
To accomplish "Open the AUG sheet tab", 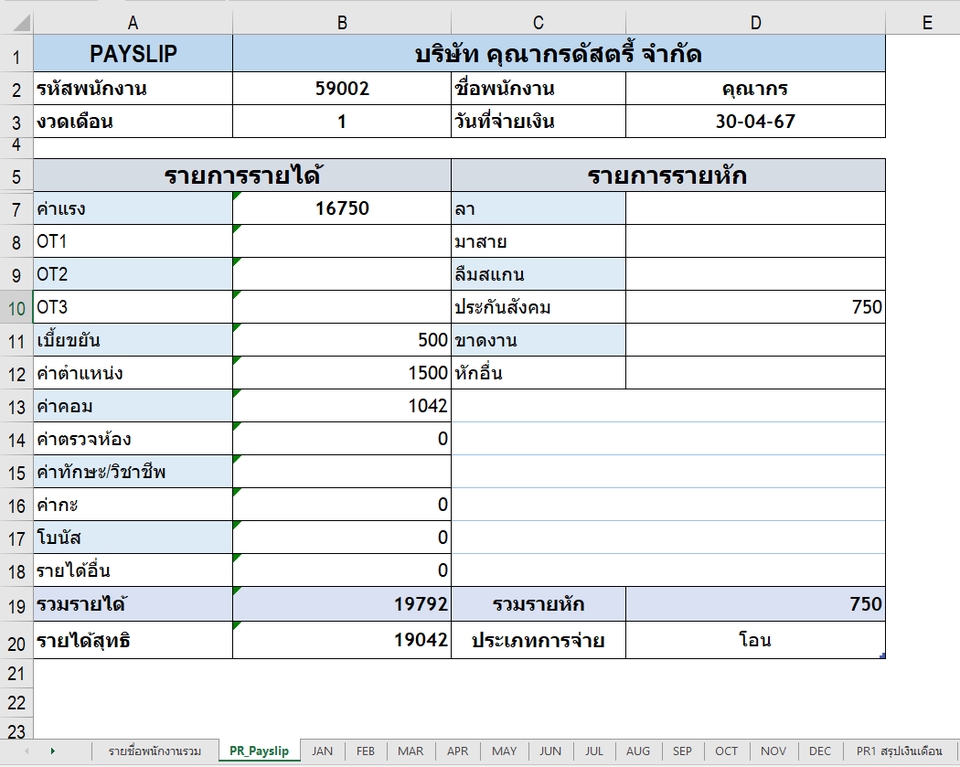I will [x=638, y=750].
